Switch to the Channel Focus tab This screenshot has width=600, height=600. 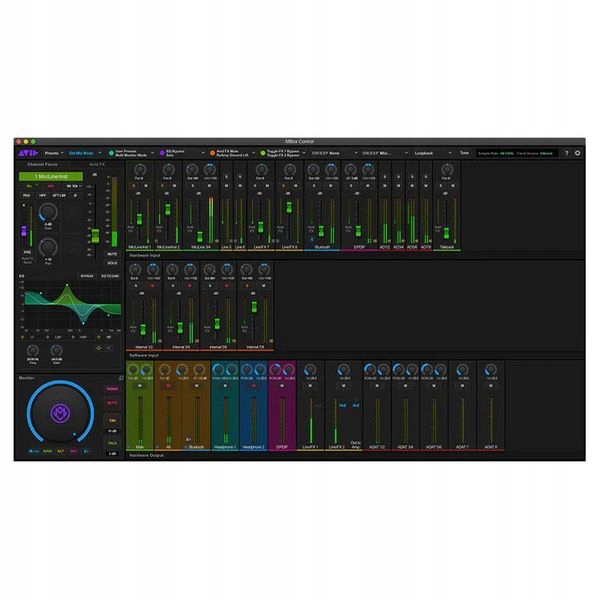pos(42,164)
